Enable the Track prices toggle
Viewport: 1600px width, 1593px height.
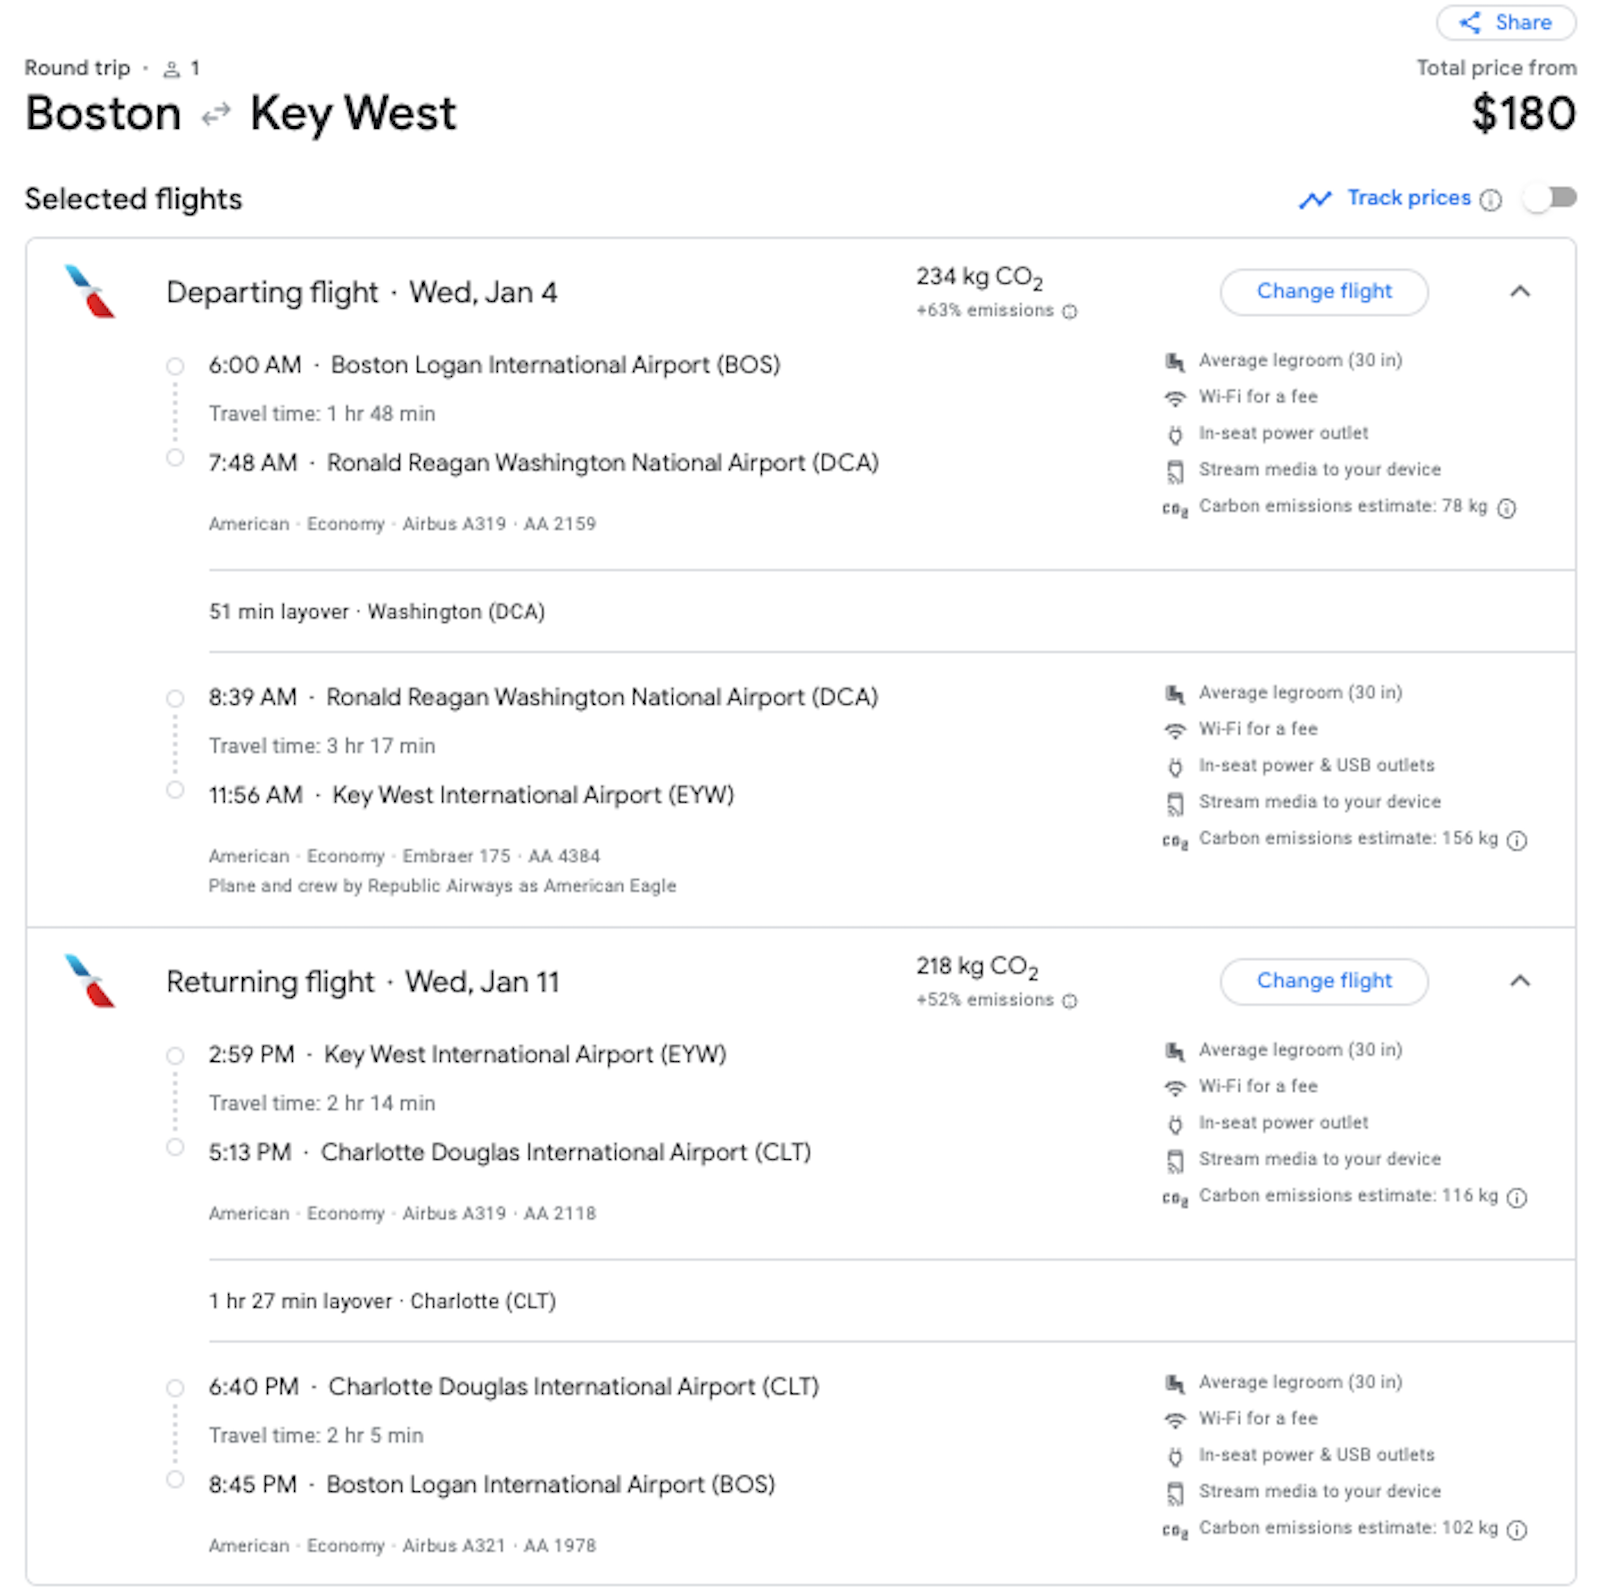tap(1548, 198)
